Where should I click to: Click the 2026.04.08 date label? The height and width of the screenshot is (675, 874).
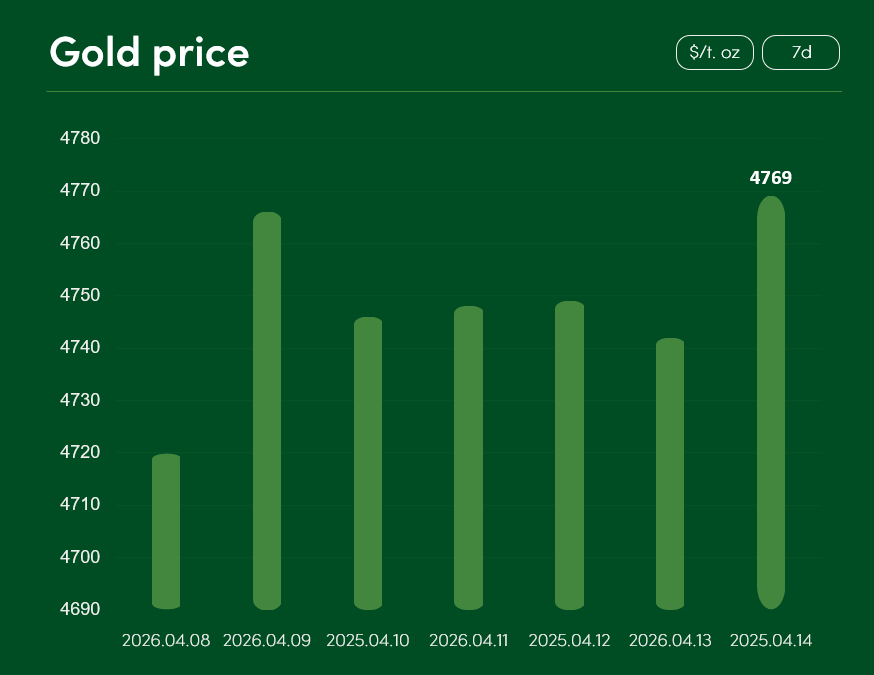click(166, 640)
